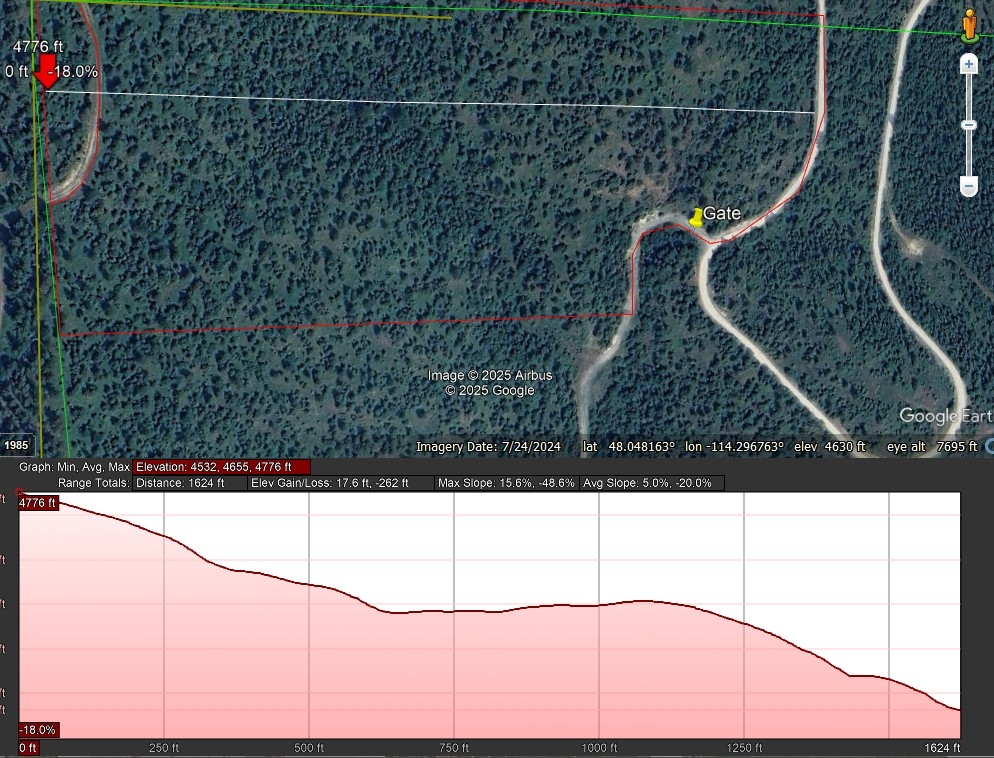Click the yellow Gate pushpin placemark
Screen dimensions: 994x758
696,217
